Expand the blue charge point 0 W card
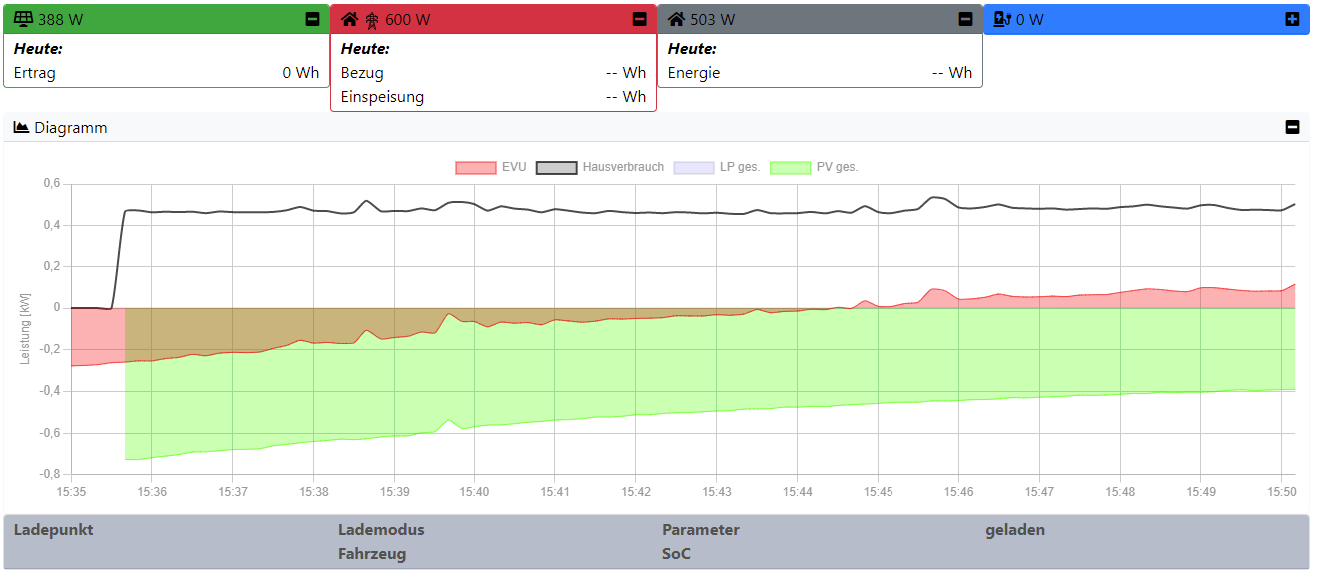Screen dimensions: 1335x582 point(1292,19)
